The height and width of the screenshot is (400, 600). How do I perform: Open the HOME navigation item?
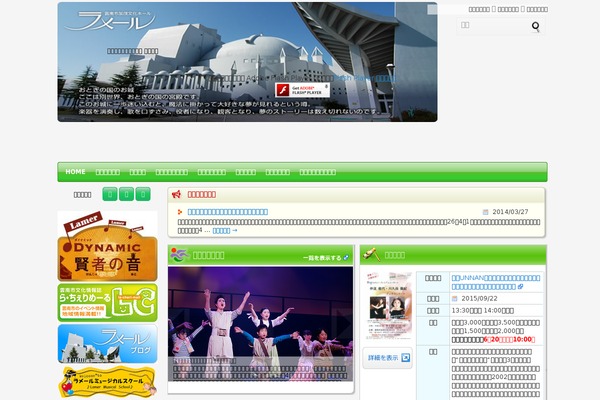point(75,172)
